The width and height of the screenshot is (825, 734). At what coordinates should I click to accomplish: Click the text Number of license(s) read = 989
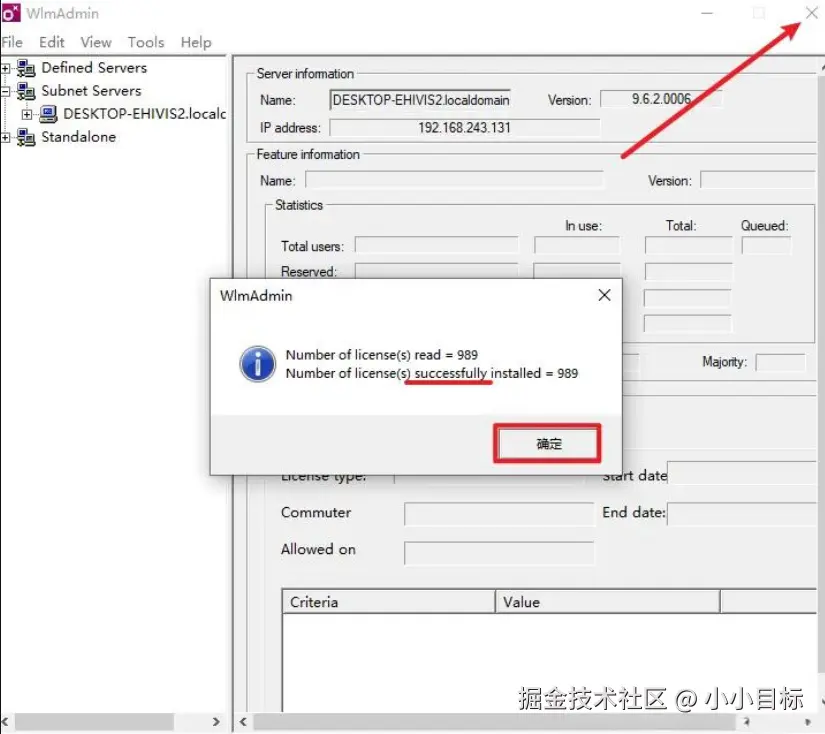point(381,355)
